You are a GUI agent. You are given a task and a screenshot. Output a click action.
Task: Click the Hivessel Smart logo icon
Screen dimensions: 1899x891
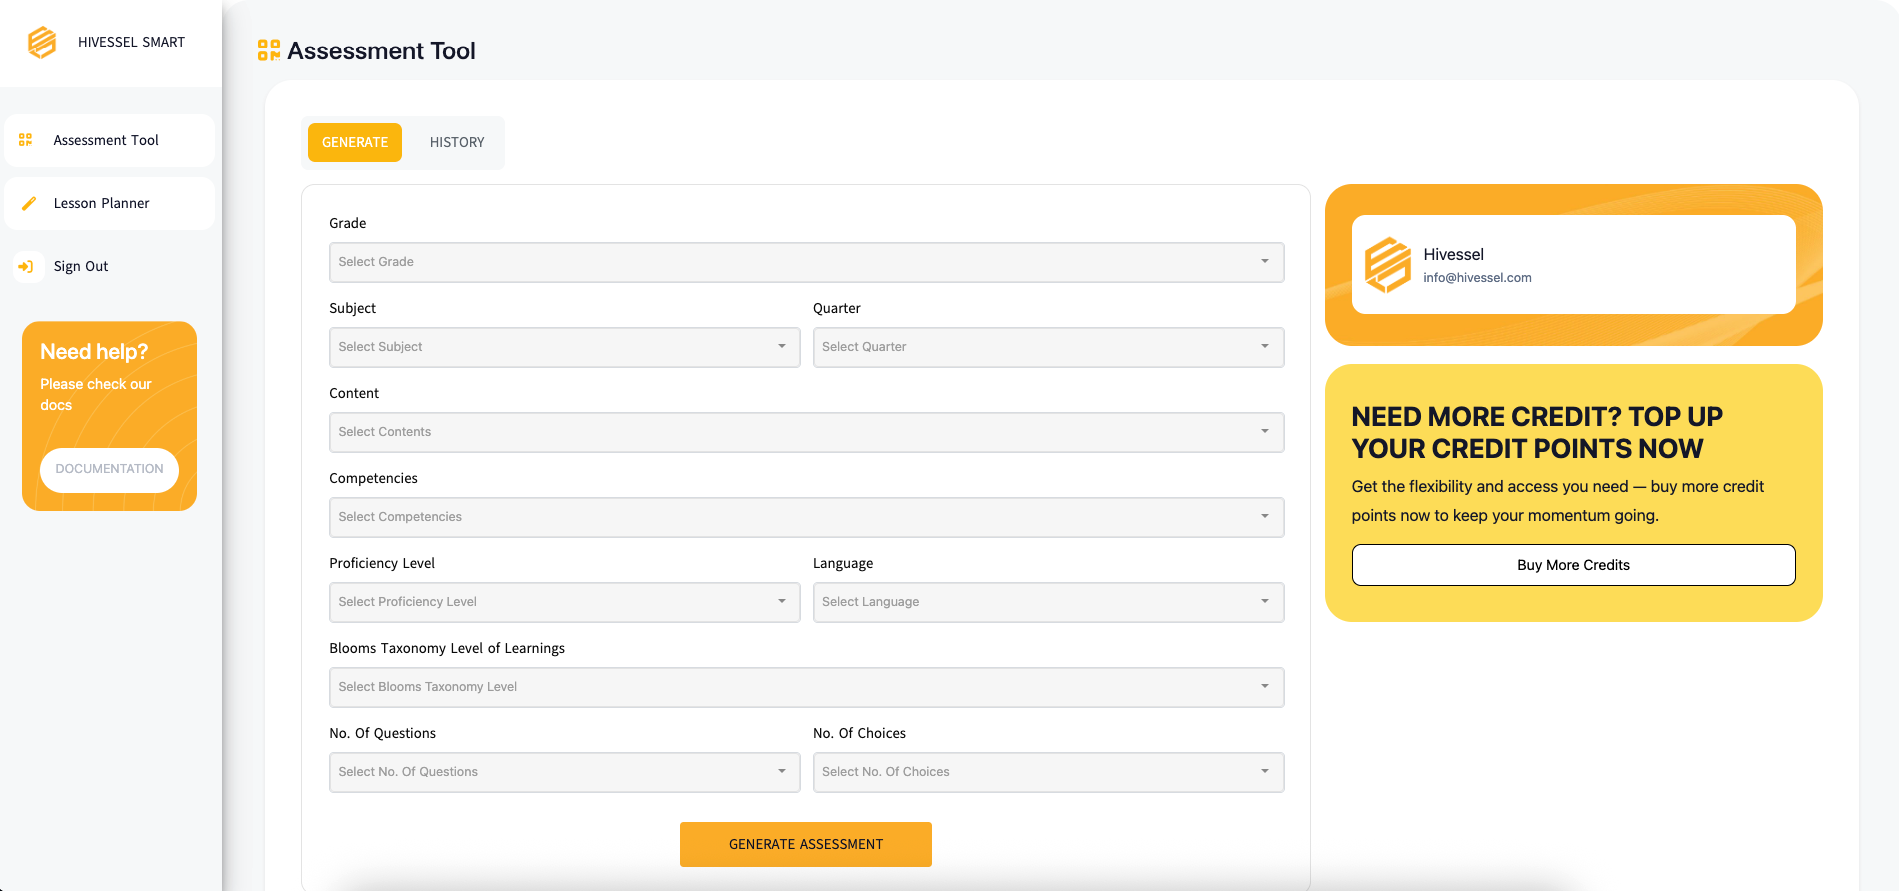click(42, 42)
